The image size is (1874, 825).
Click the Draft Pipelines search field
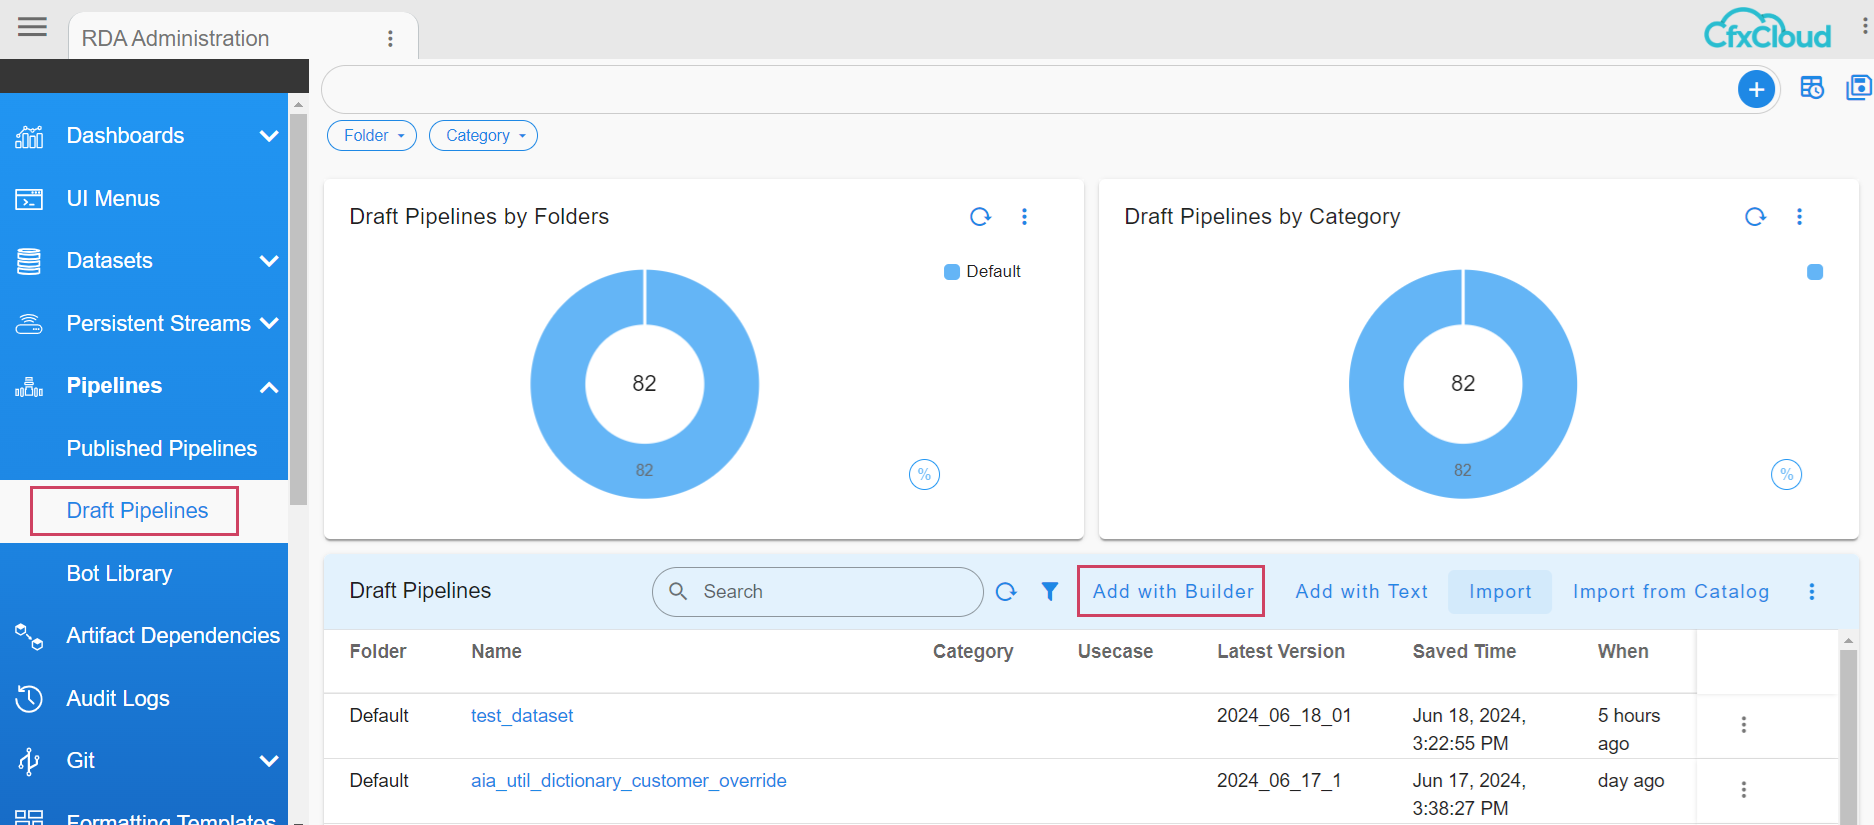830,592
